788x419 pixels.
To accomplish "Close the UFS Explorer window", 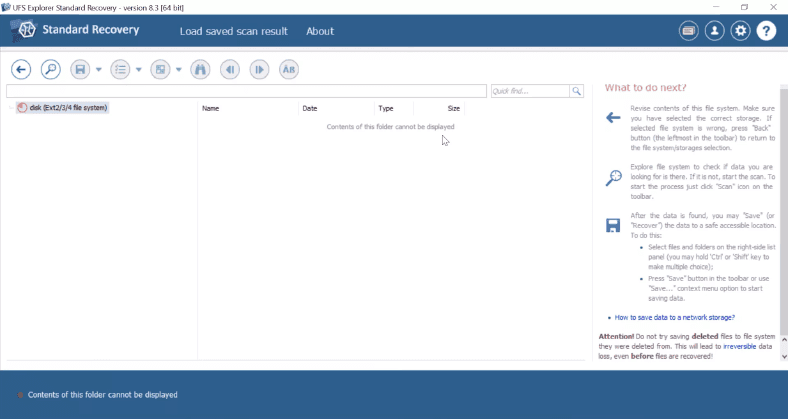I will click(x=773, y=7).
